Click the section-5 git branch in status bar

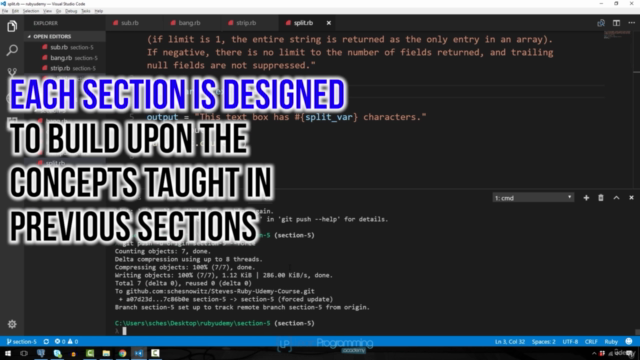22,342
